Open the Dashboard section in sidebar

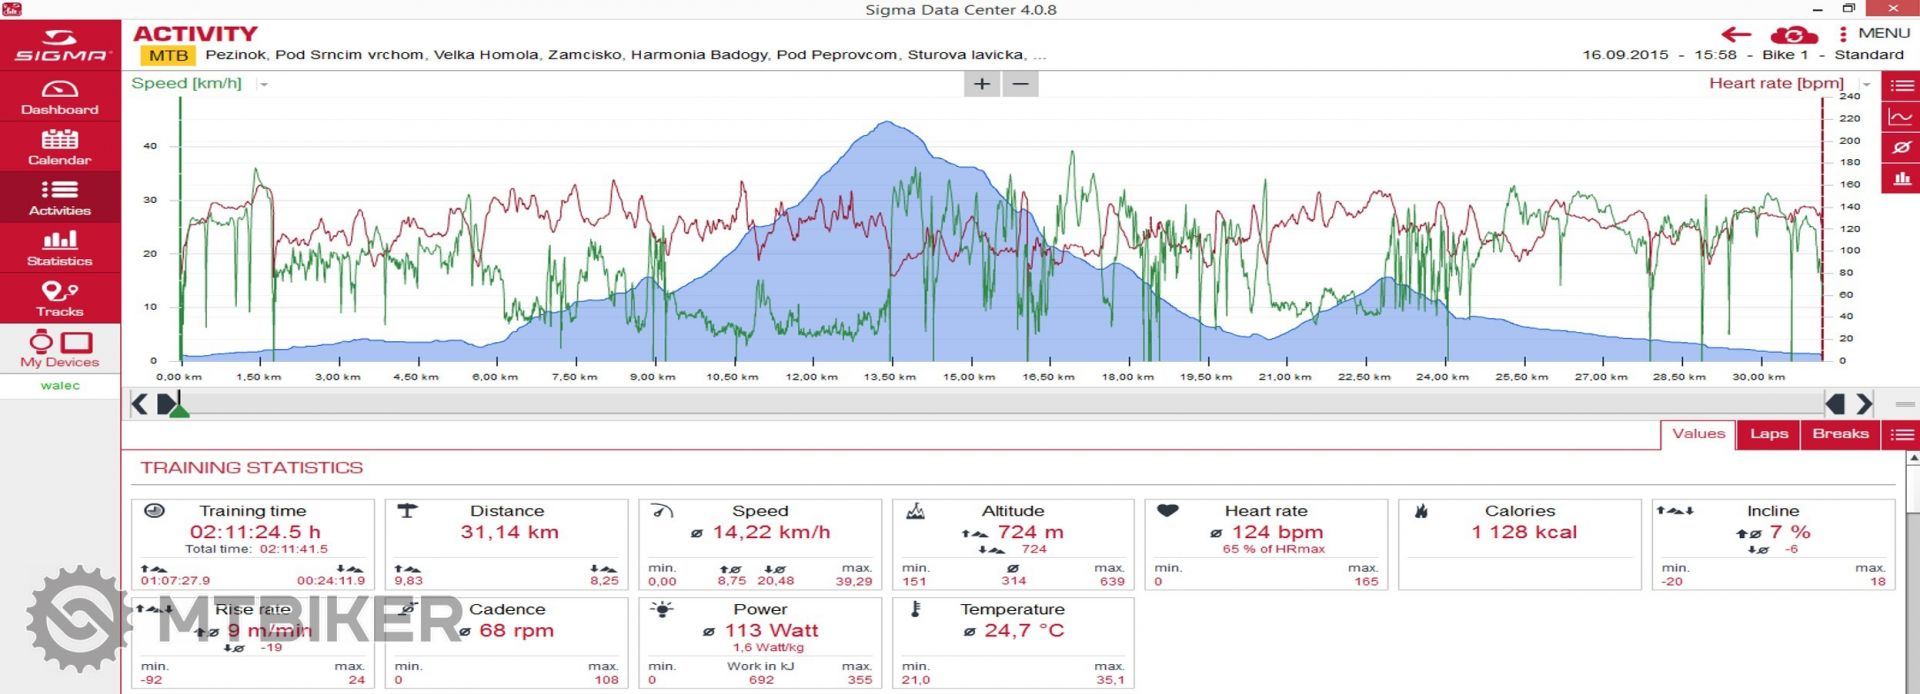tap(60, 97)
